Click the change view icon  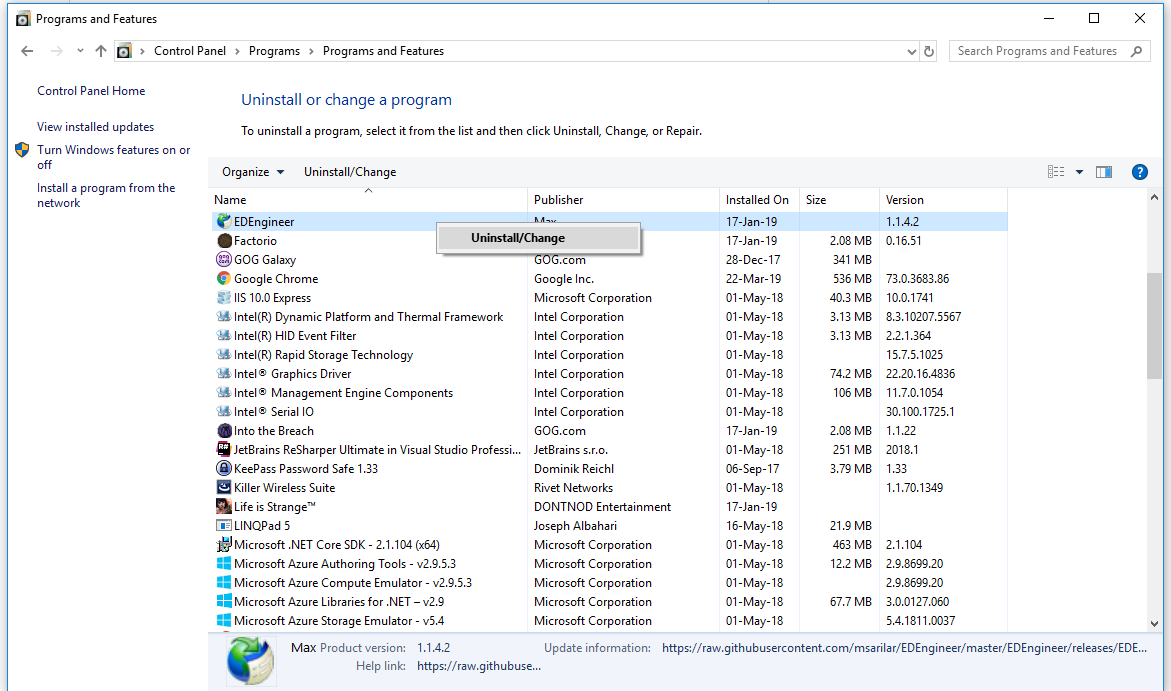[x=1056, y=172]
